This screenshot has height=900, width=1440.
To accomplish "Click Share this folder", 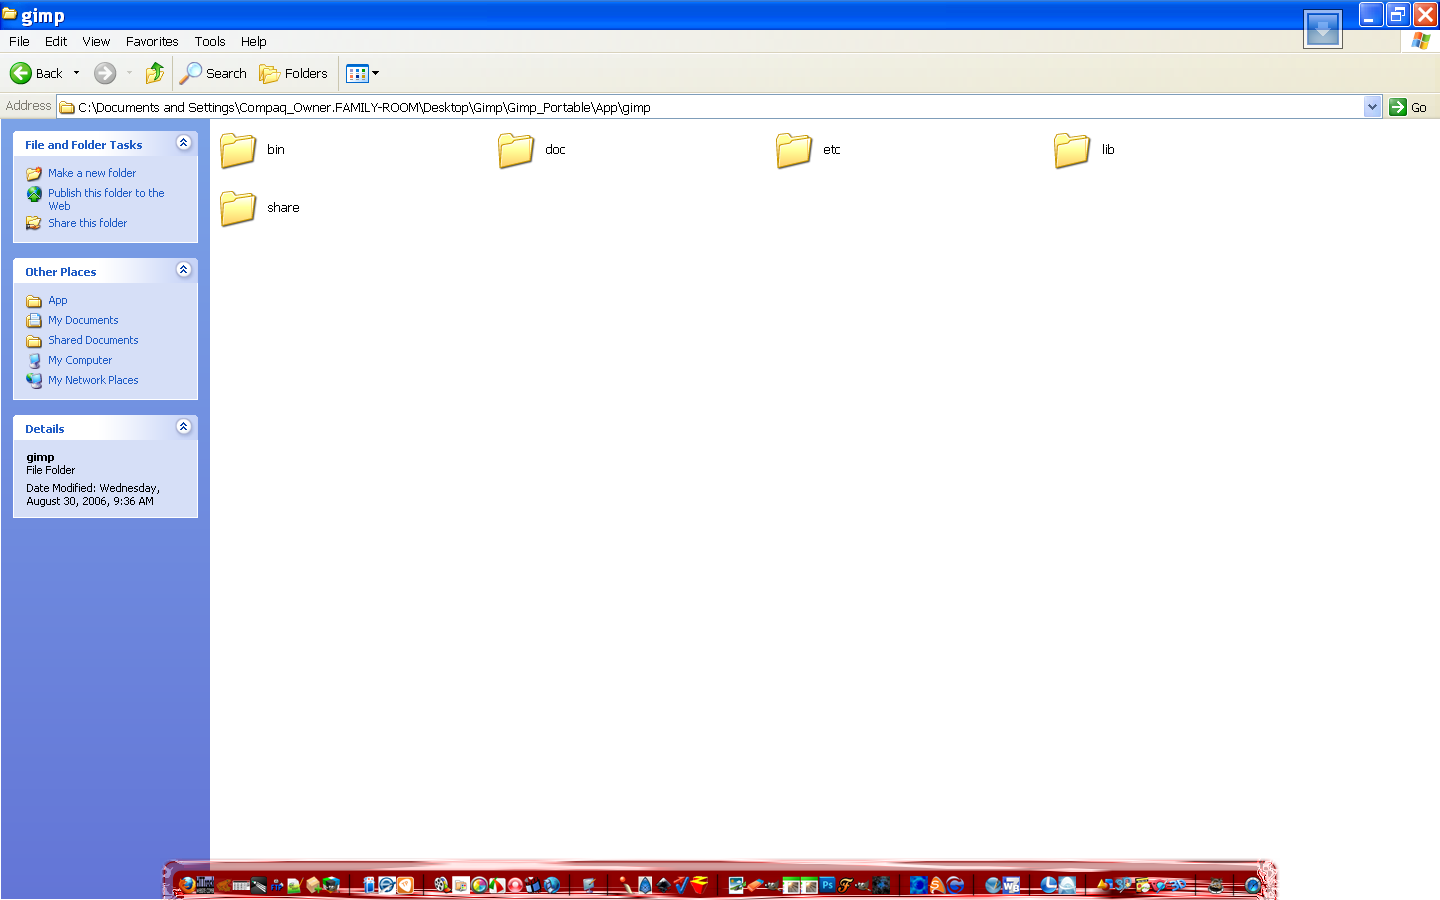I will [88, 223].
